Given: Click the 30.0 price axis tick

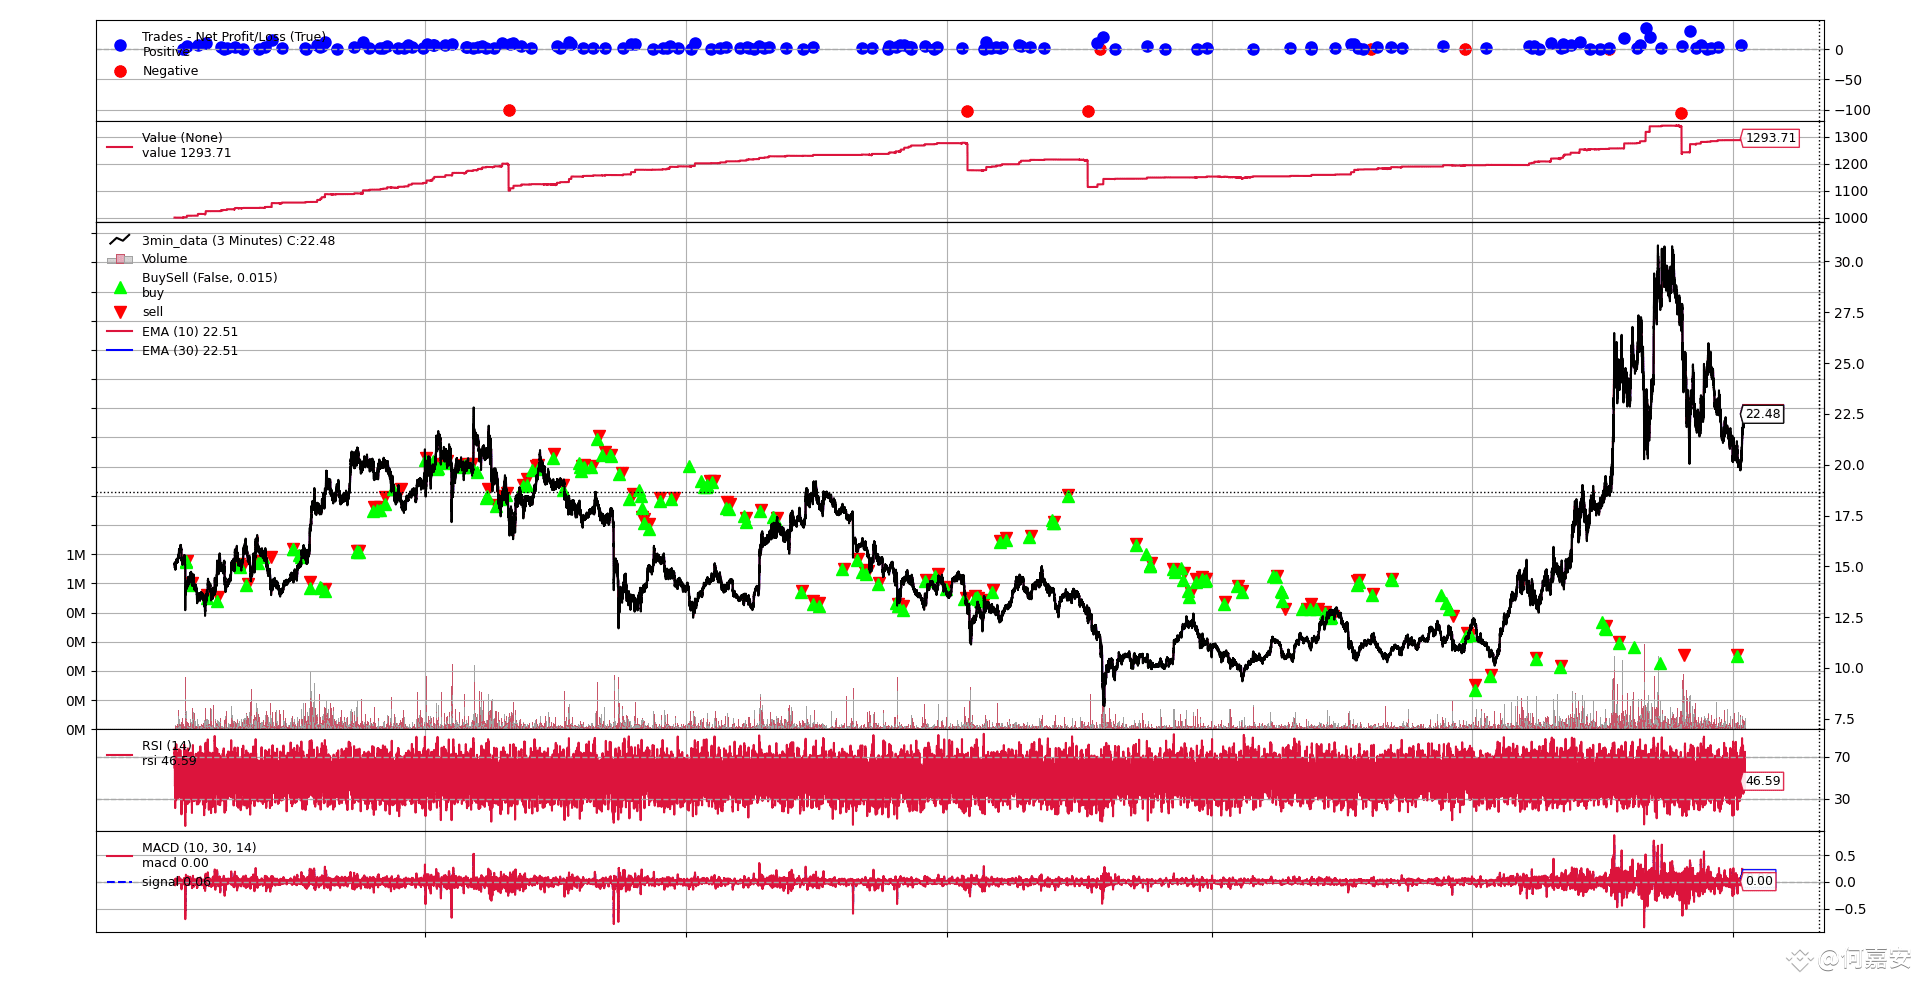Looking at the screenshot, I should tap(1849, 262).
